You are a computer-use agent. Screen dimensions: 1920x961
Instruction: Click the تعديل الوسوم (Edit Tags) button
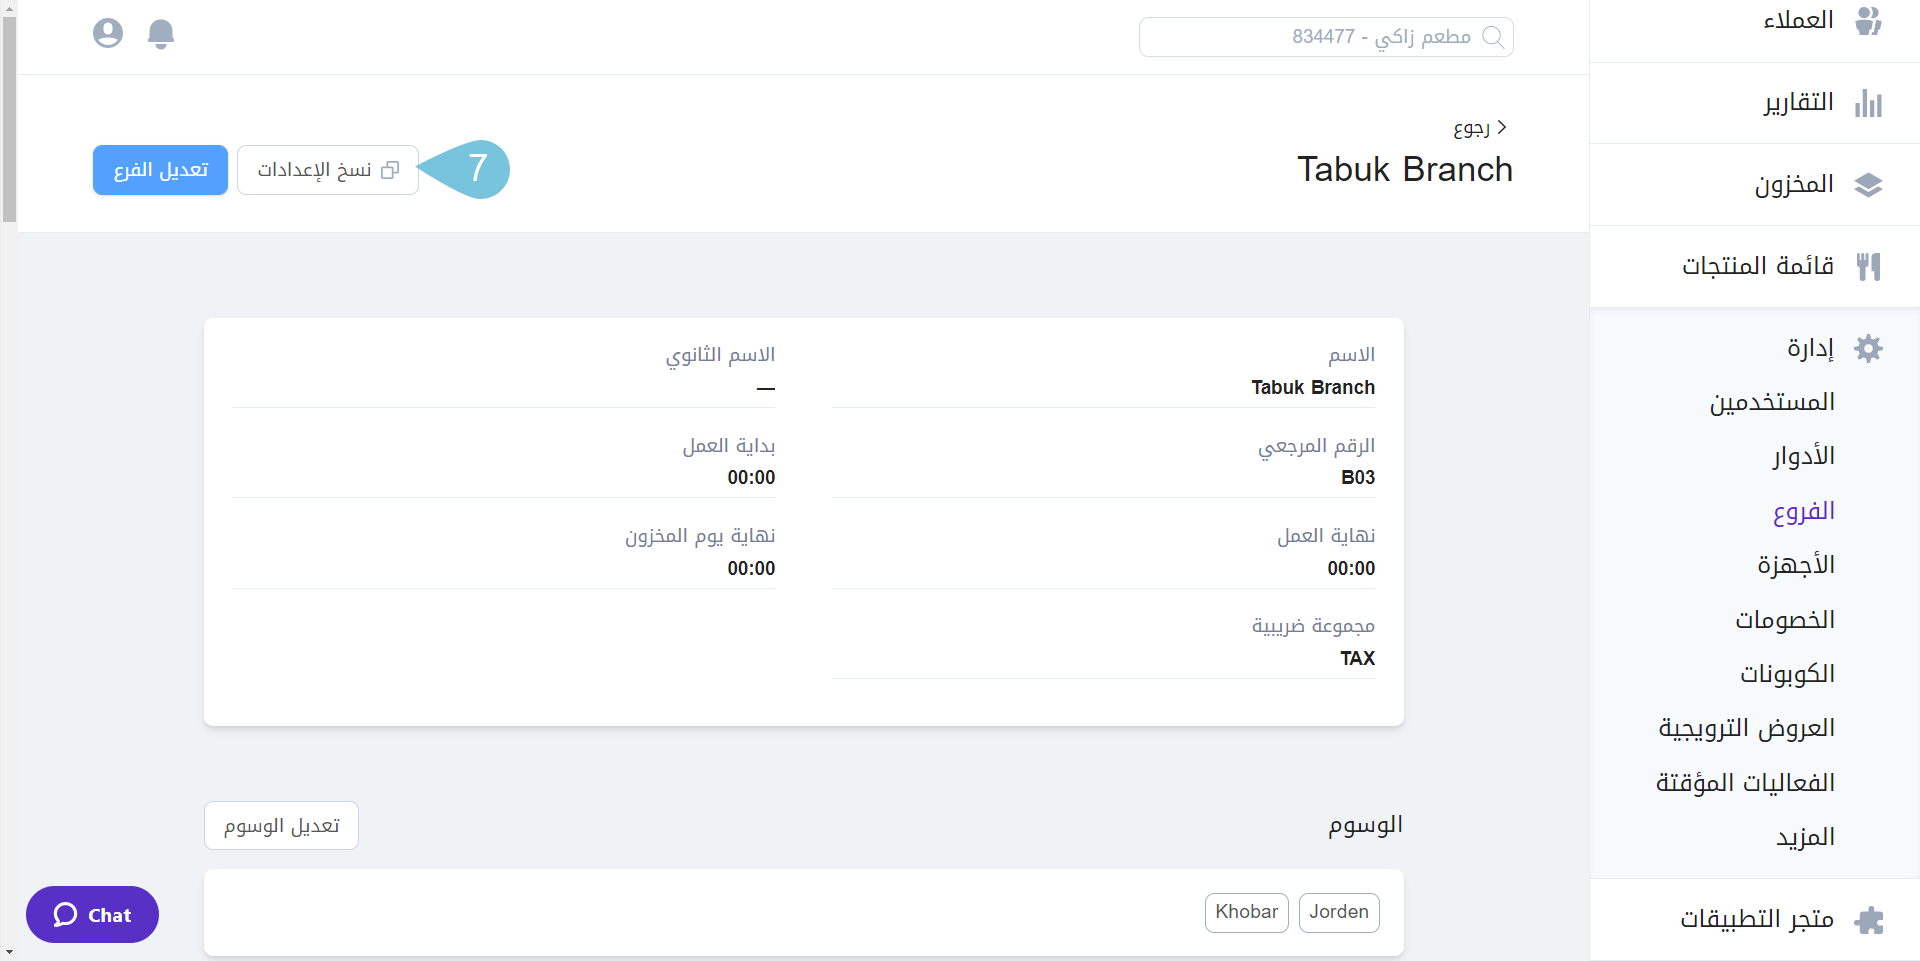tap(281, 826)
